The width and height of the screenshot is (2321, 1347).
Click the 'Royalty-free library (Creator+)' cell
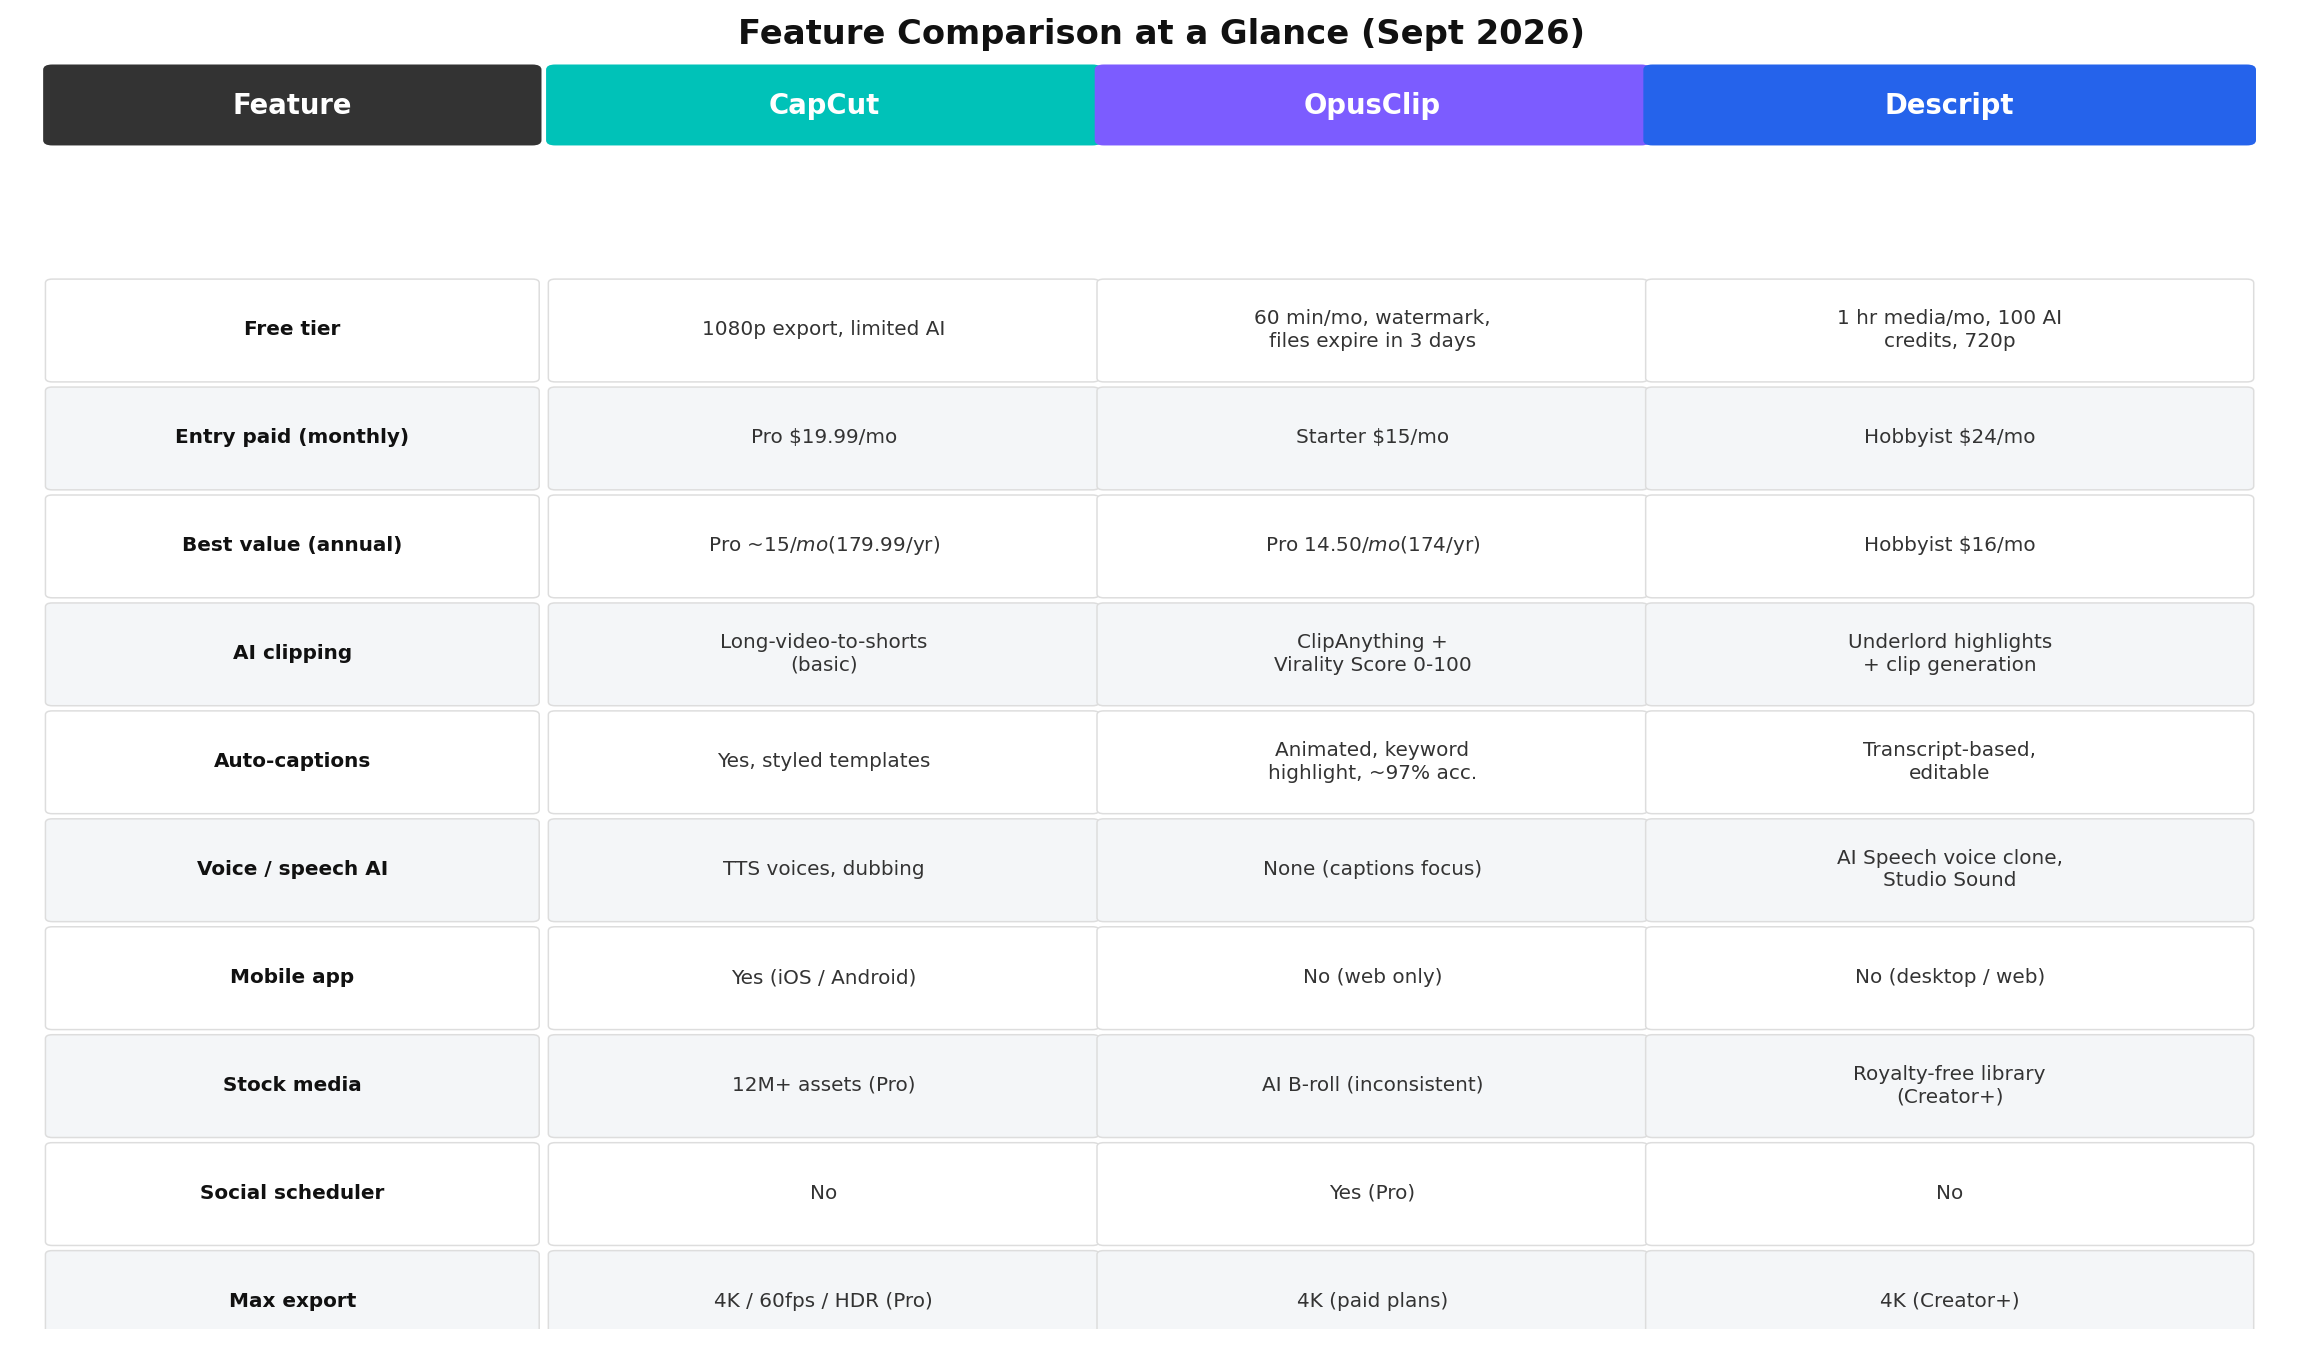pos(1949,1086)
